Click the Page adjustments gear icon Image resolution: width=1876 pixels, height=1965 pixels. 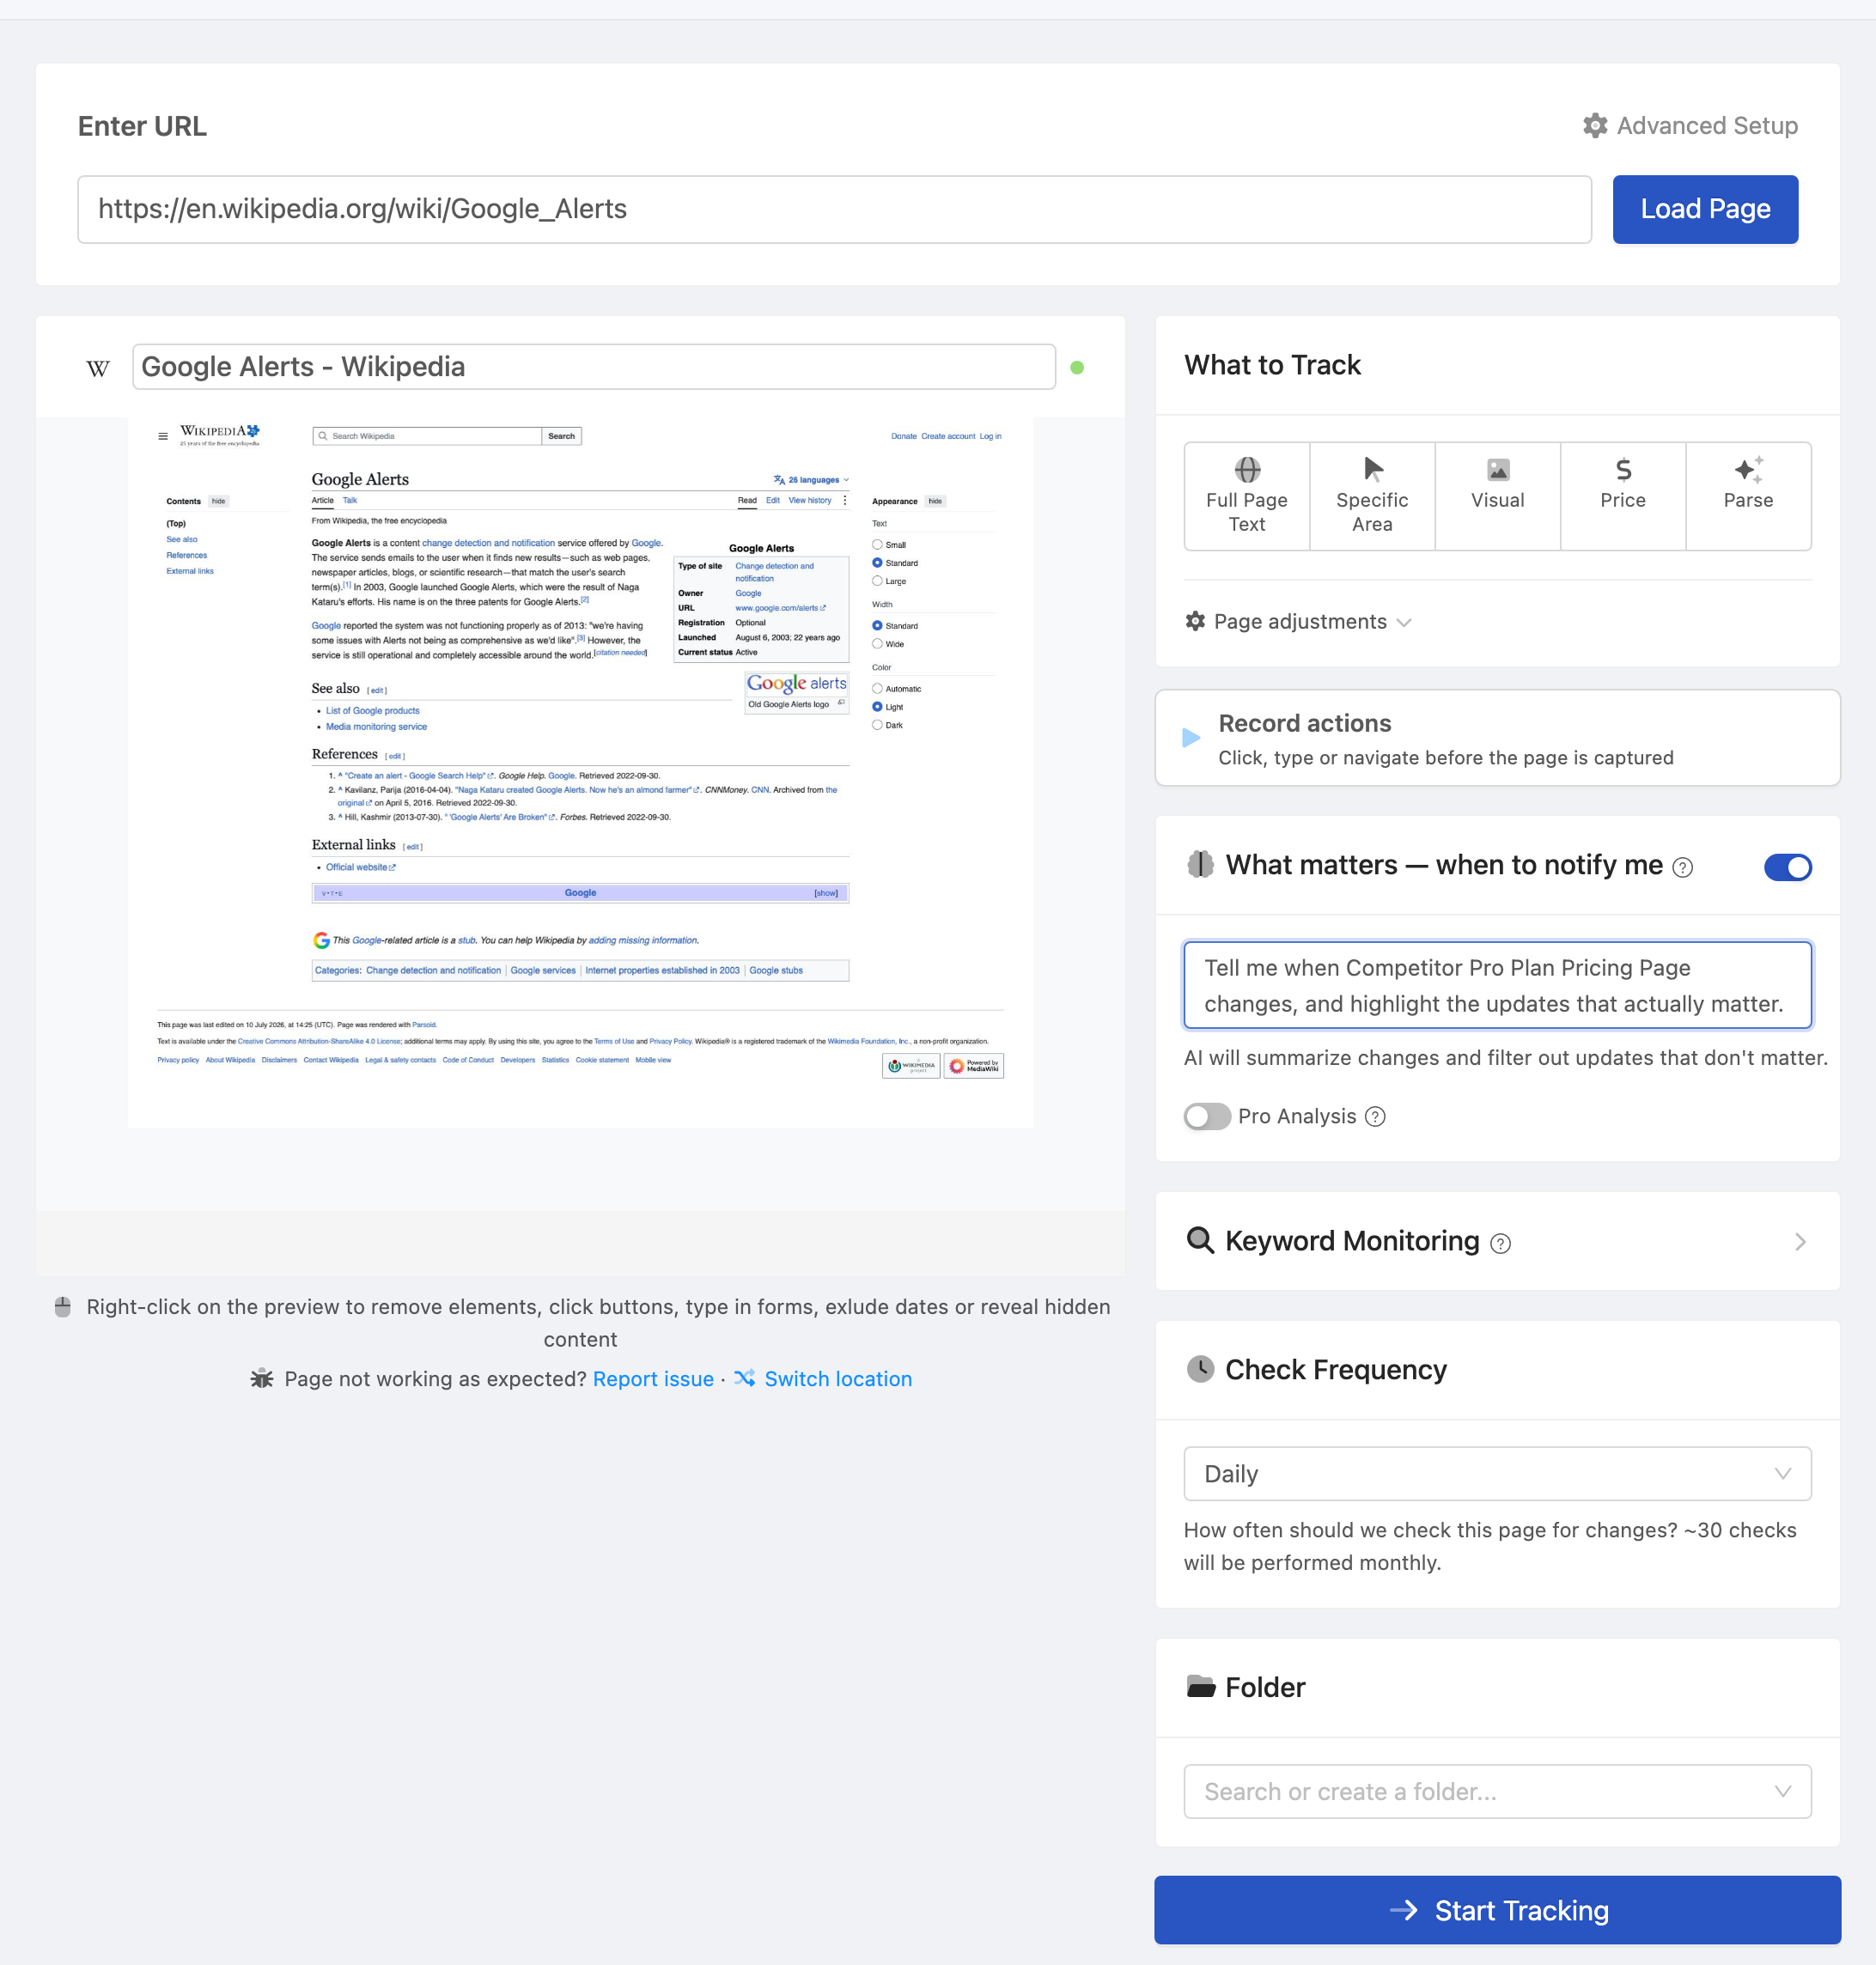pos(1195,621)
